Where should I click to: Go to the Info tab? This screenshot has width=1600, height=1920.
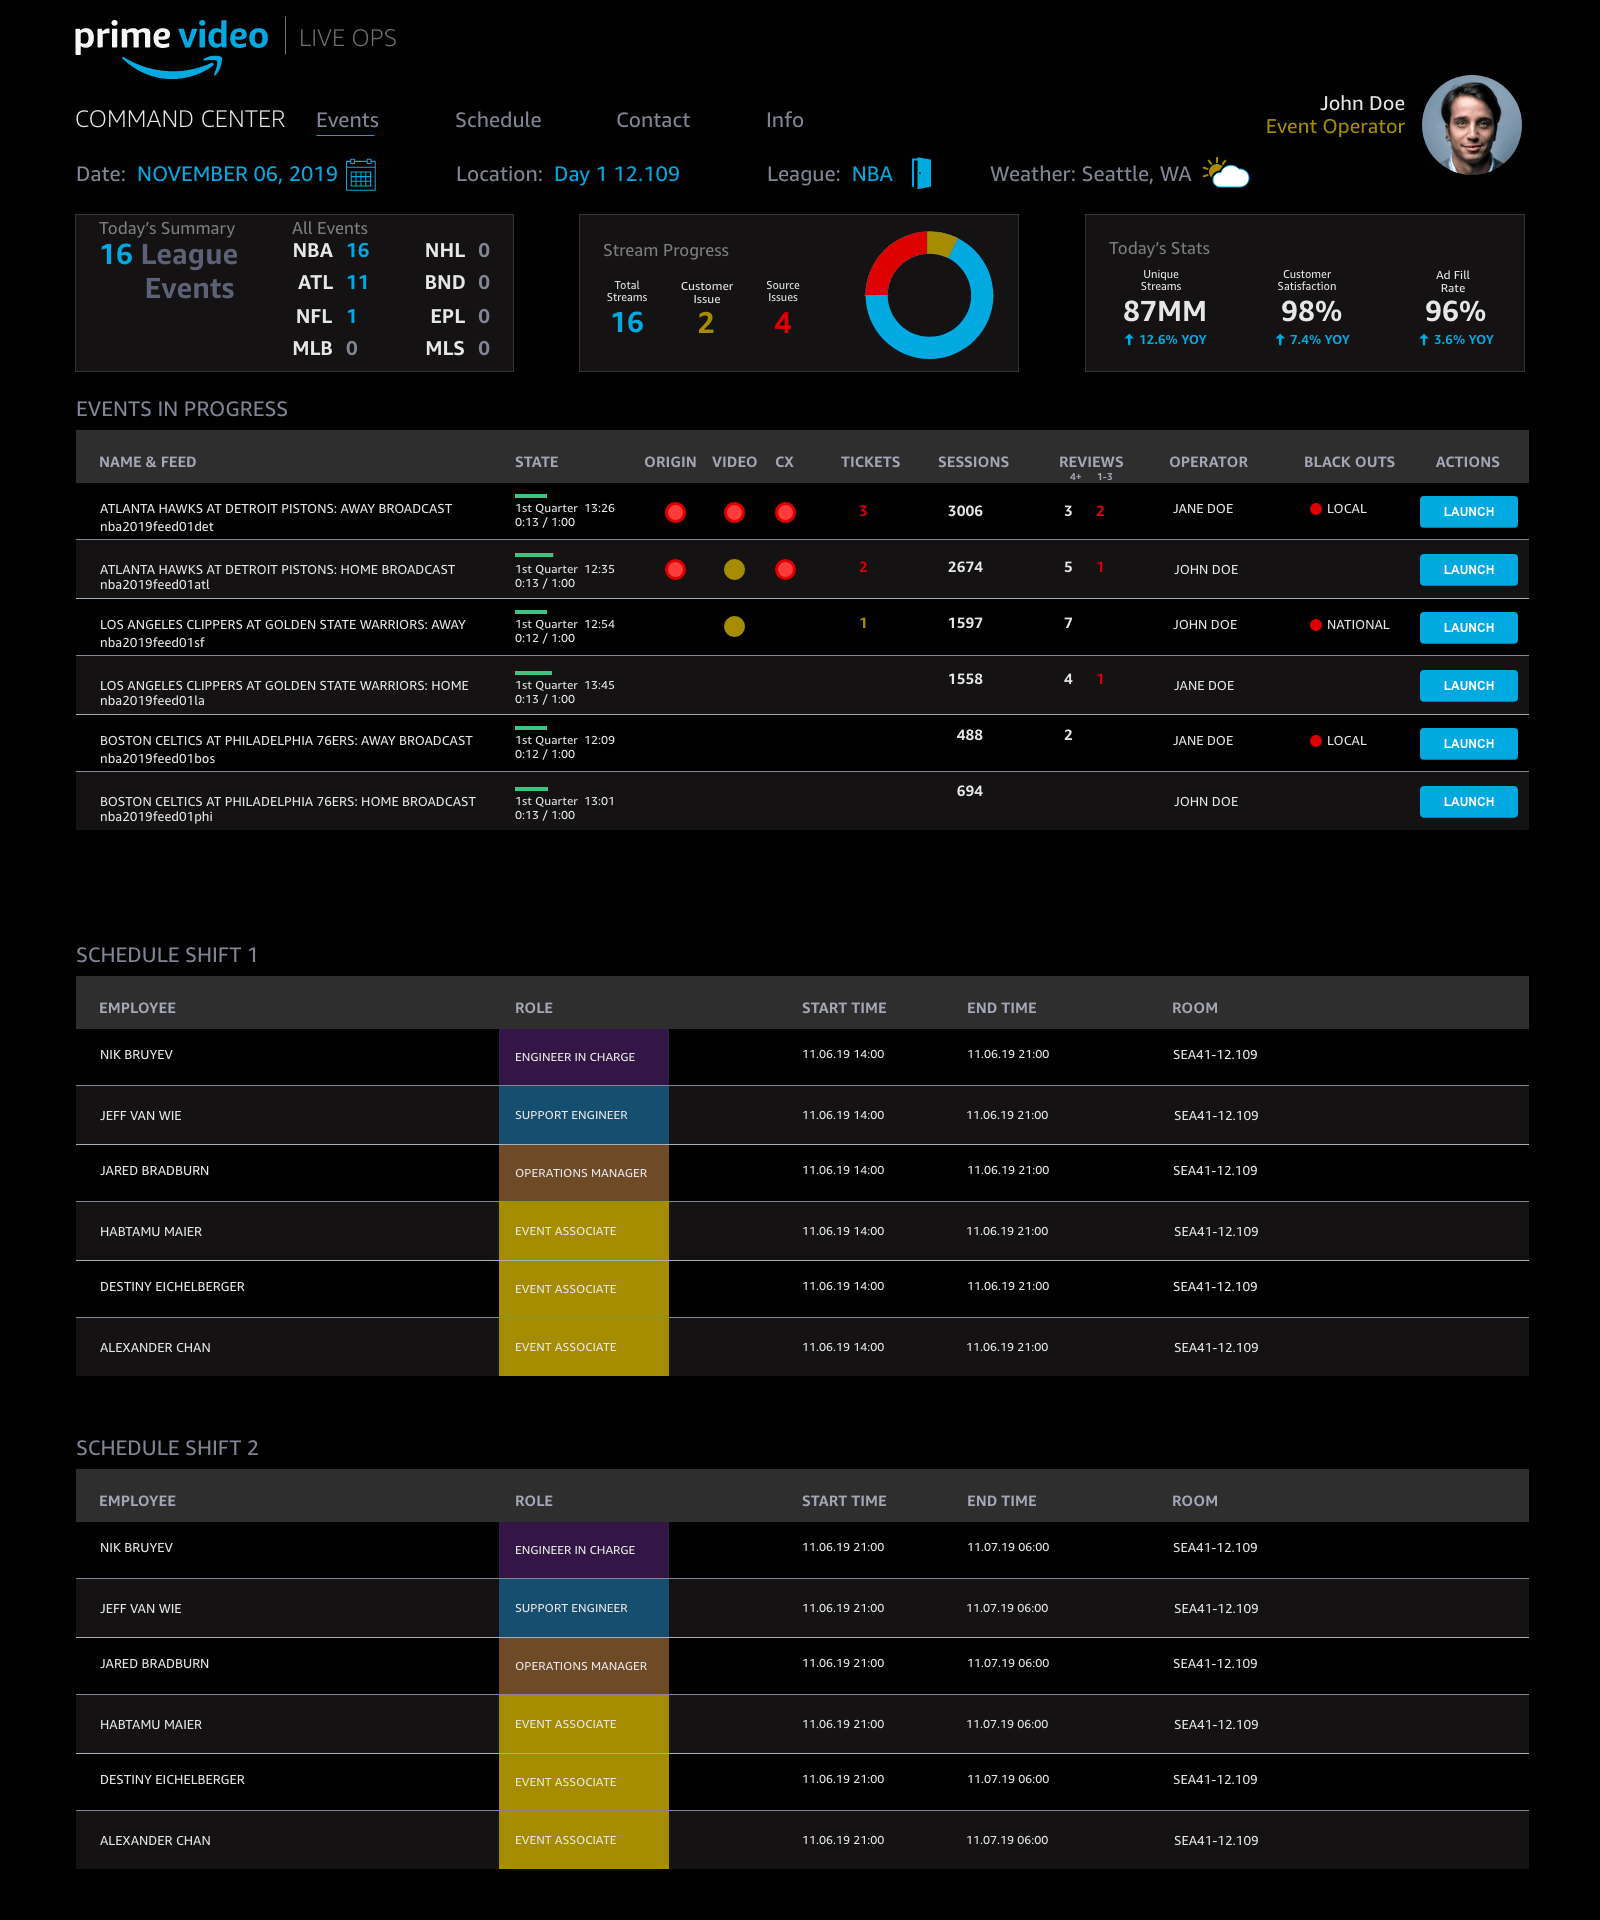pyautogui.click(x=784, y=120)
